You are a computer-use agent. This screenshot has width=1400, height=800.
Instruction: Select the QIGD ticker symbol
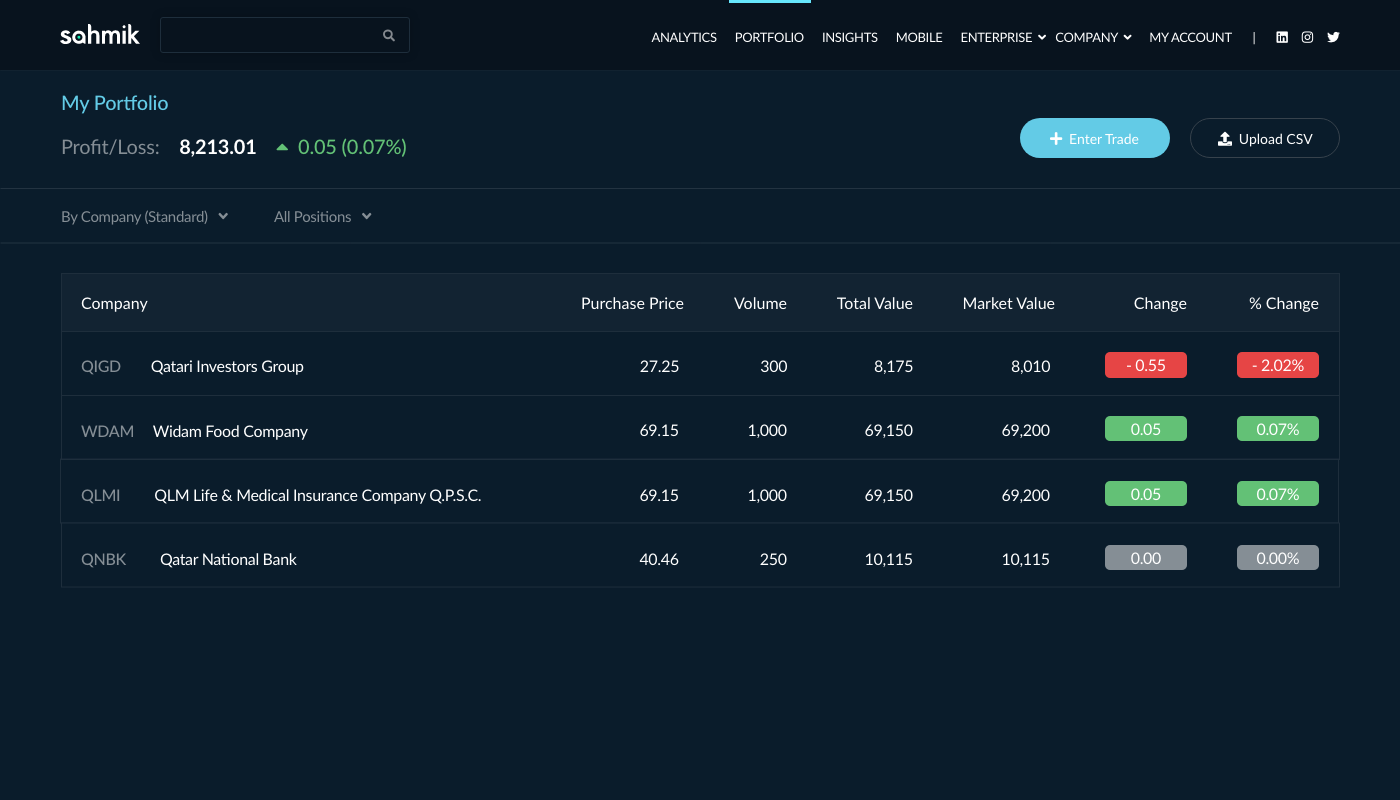101,366
